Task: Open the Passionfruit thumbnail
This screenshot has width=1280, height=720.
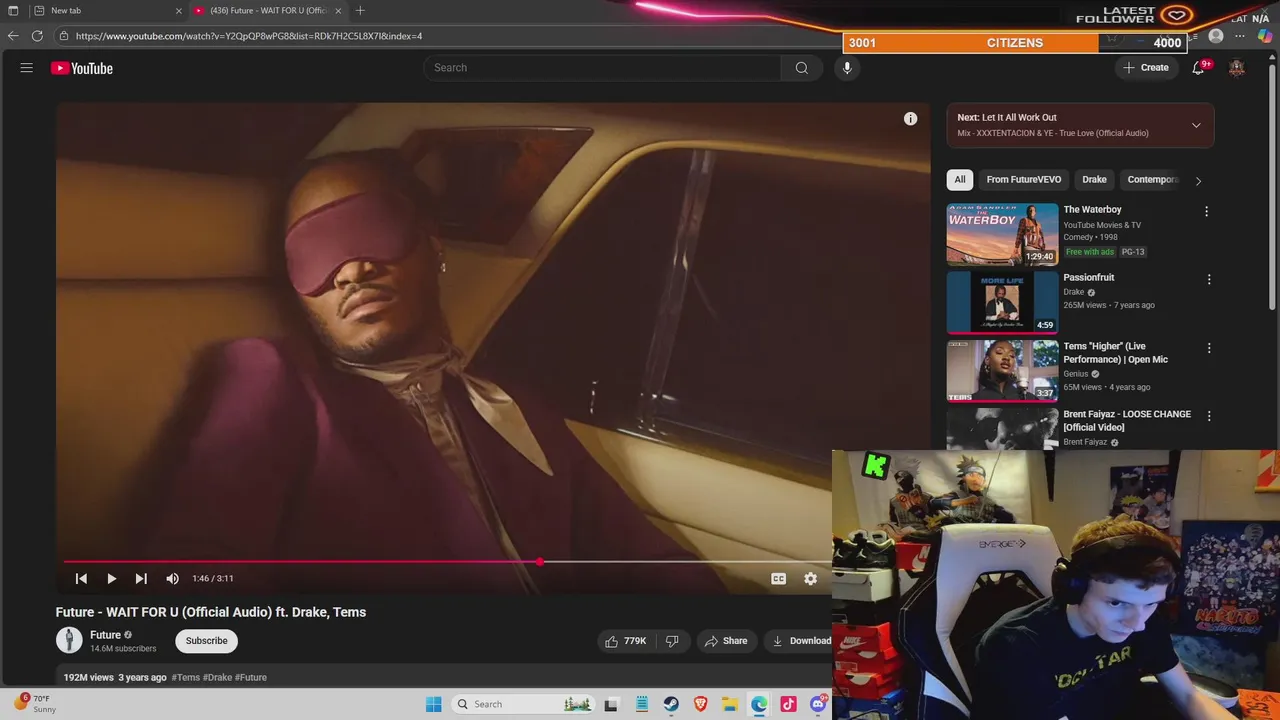Action: tap(1002, 302)
